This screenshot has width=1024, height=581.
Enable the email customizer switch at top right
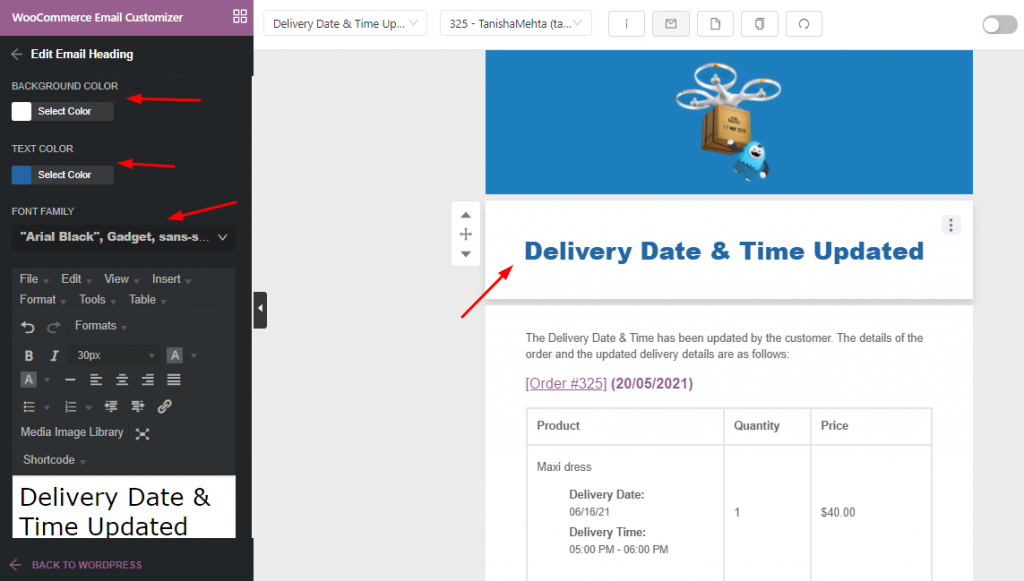[x=999, y=24]
